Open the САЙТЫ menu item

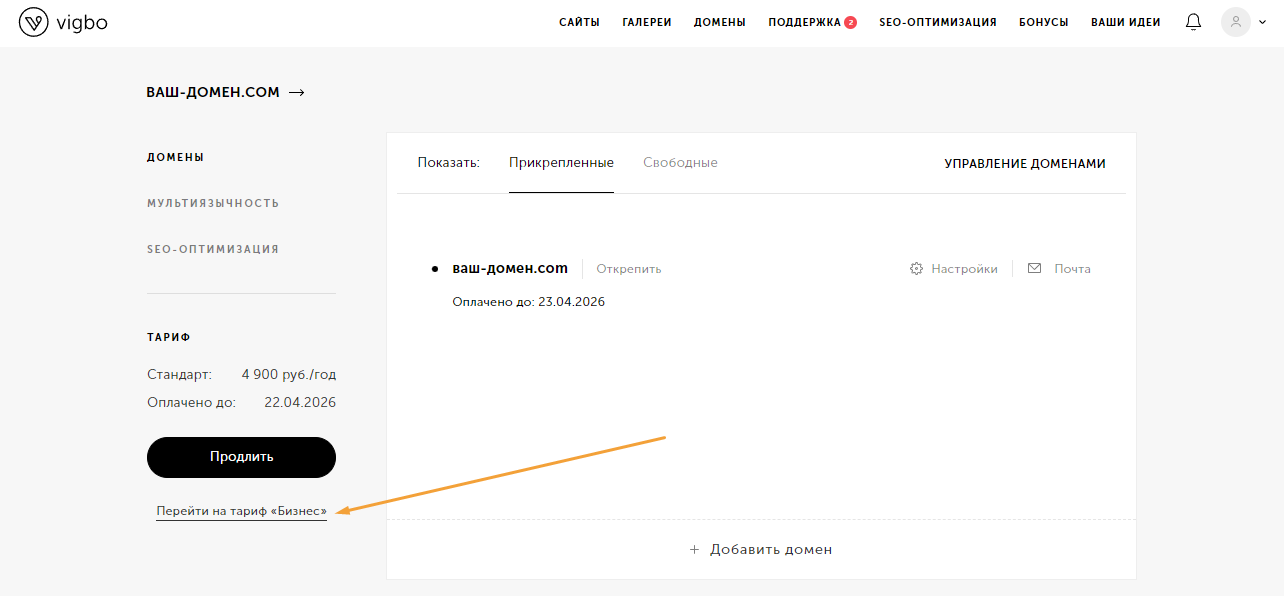pyautogui.click(x=579, y=22)
